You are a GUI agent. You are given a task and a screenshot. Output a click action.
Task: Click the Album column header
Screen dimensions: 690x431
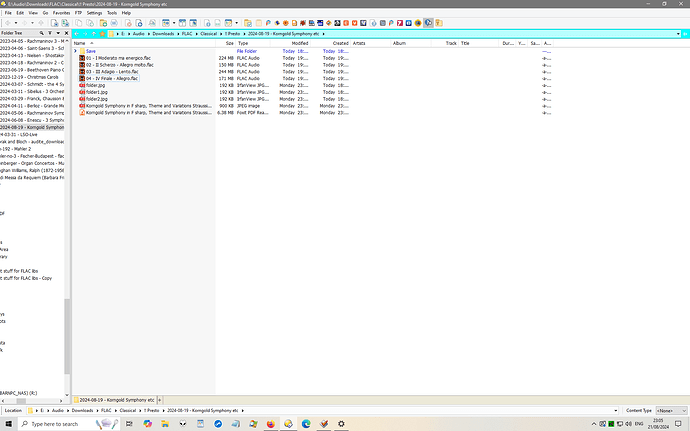coord(411,43)
